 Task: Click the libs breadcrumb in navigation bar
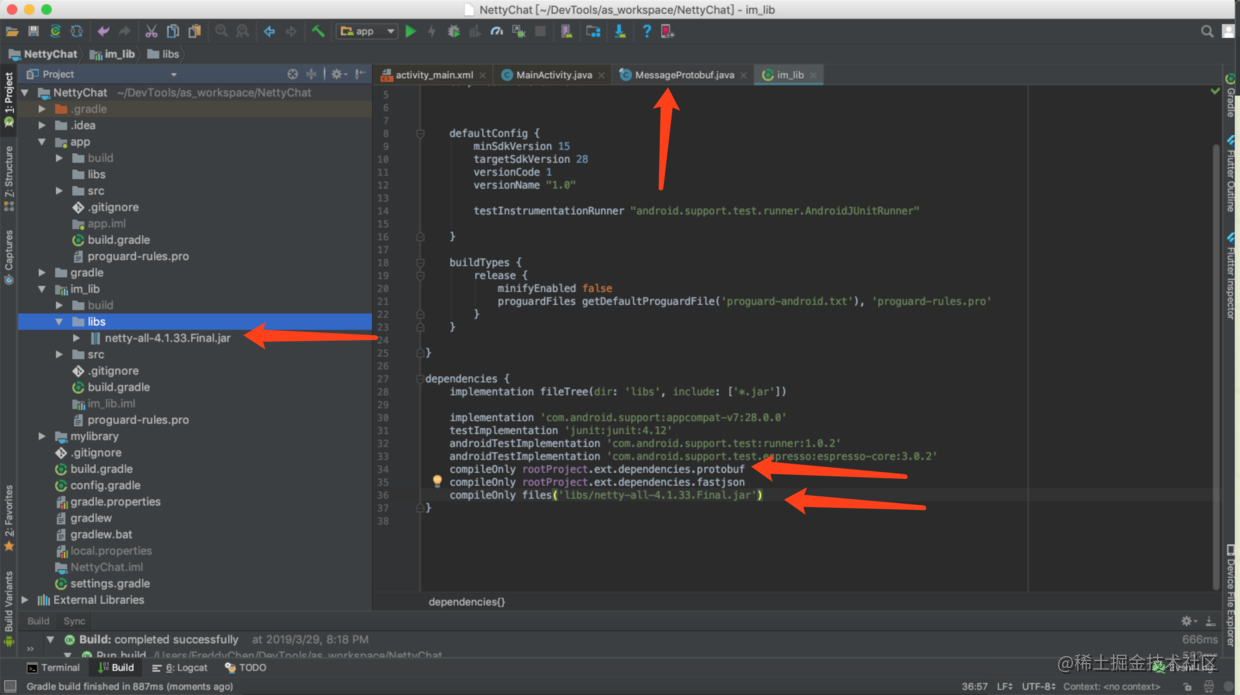(x=163, y=54)
